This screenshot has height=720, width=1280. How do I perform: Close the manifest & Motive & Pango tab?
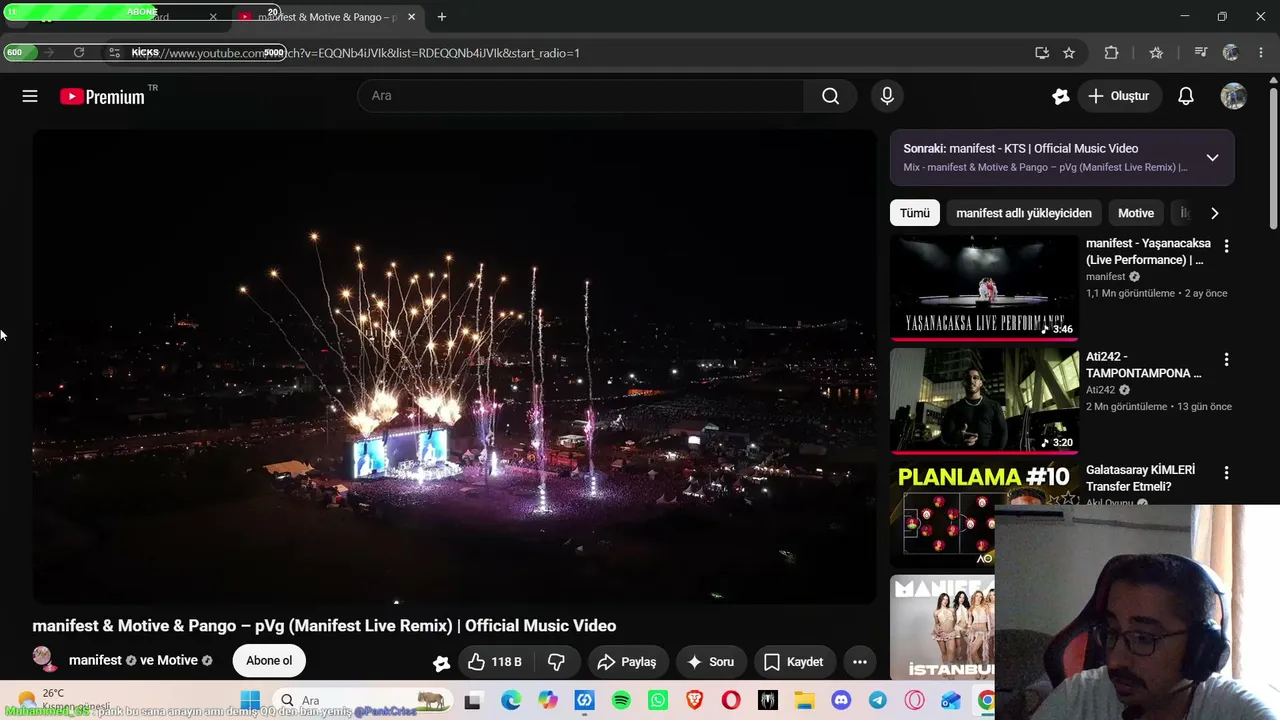411,17
